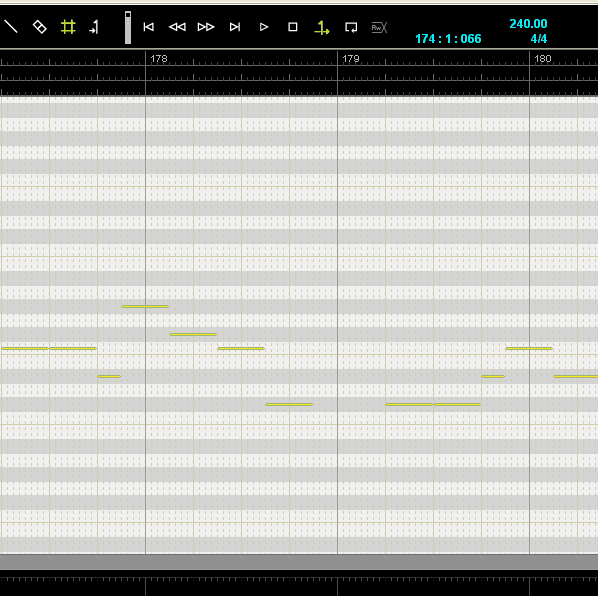Click measure 179 in the ruler
Image resolution: width=598 pixels, height=596 pixels.
coord(350,59)
